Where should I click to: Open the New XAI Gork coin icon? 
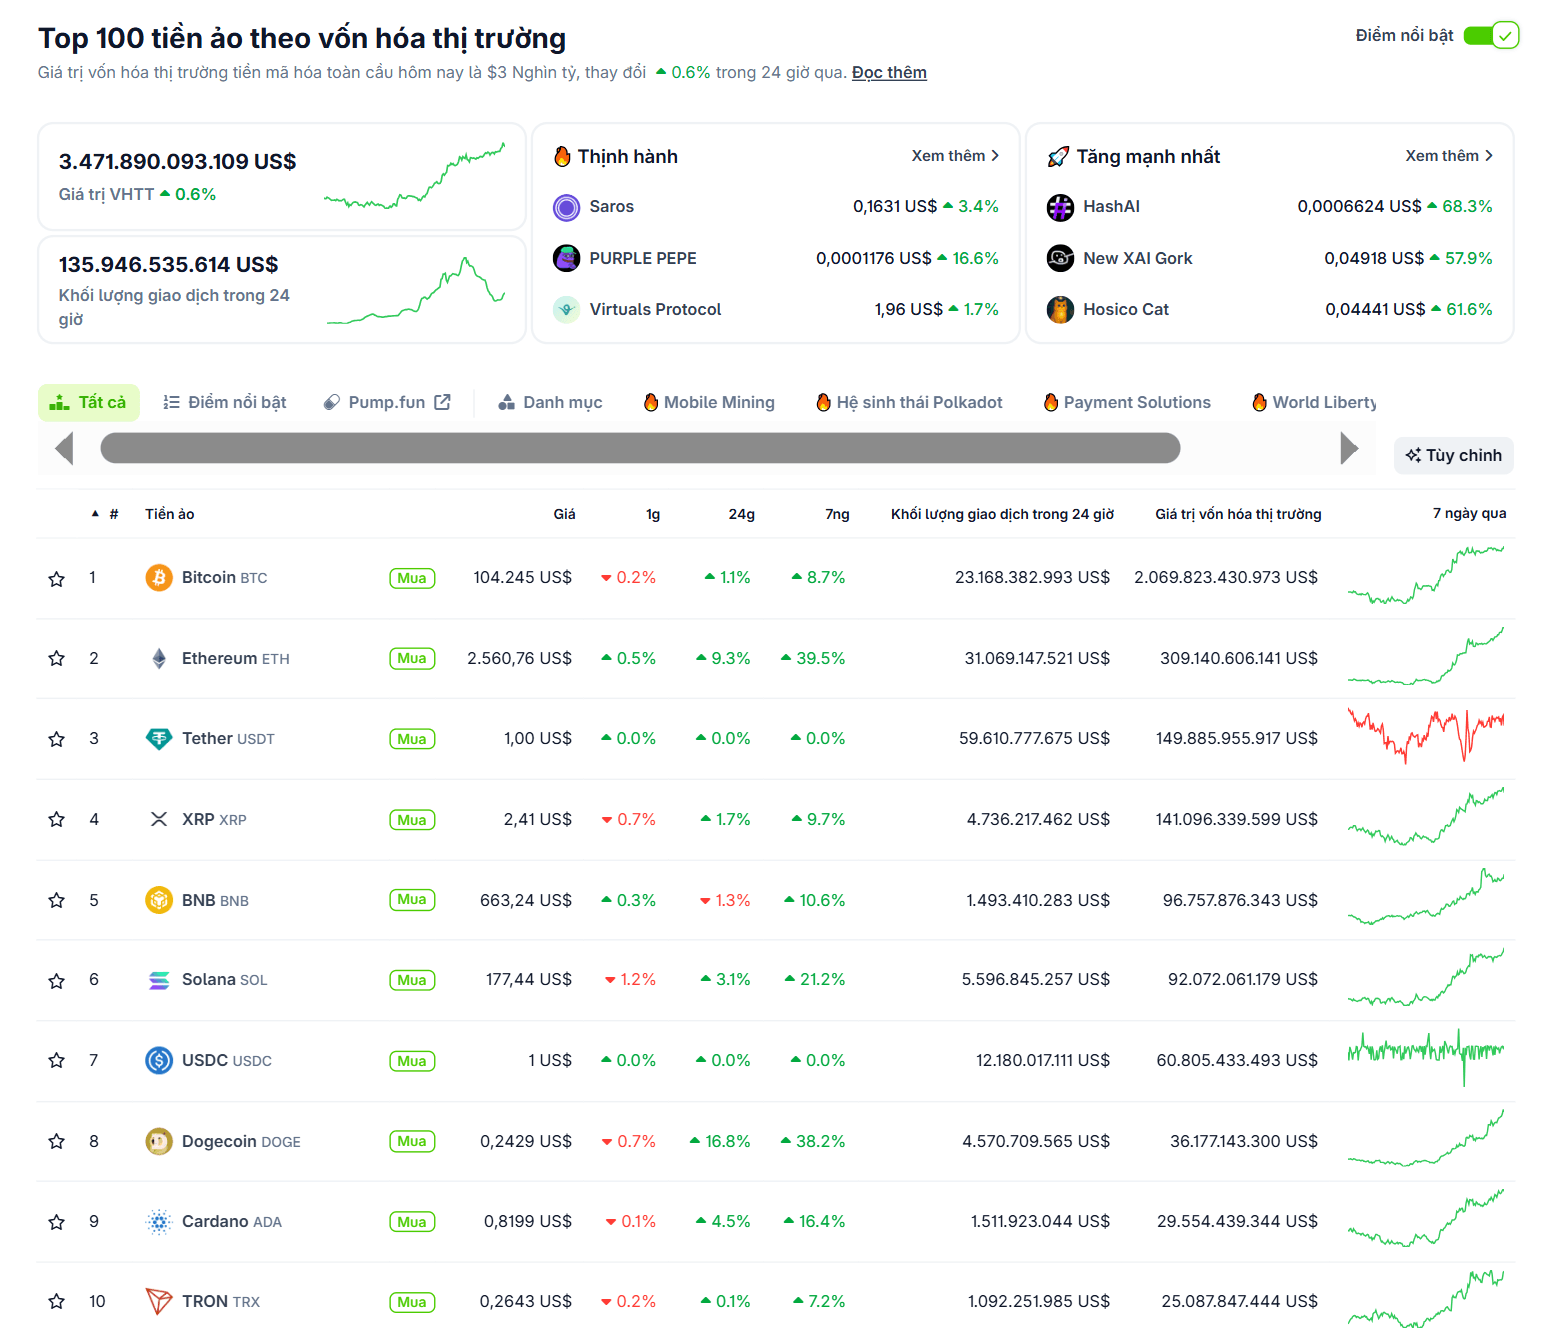coord(1061,258)
